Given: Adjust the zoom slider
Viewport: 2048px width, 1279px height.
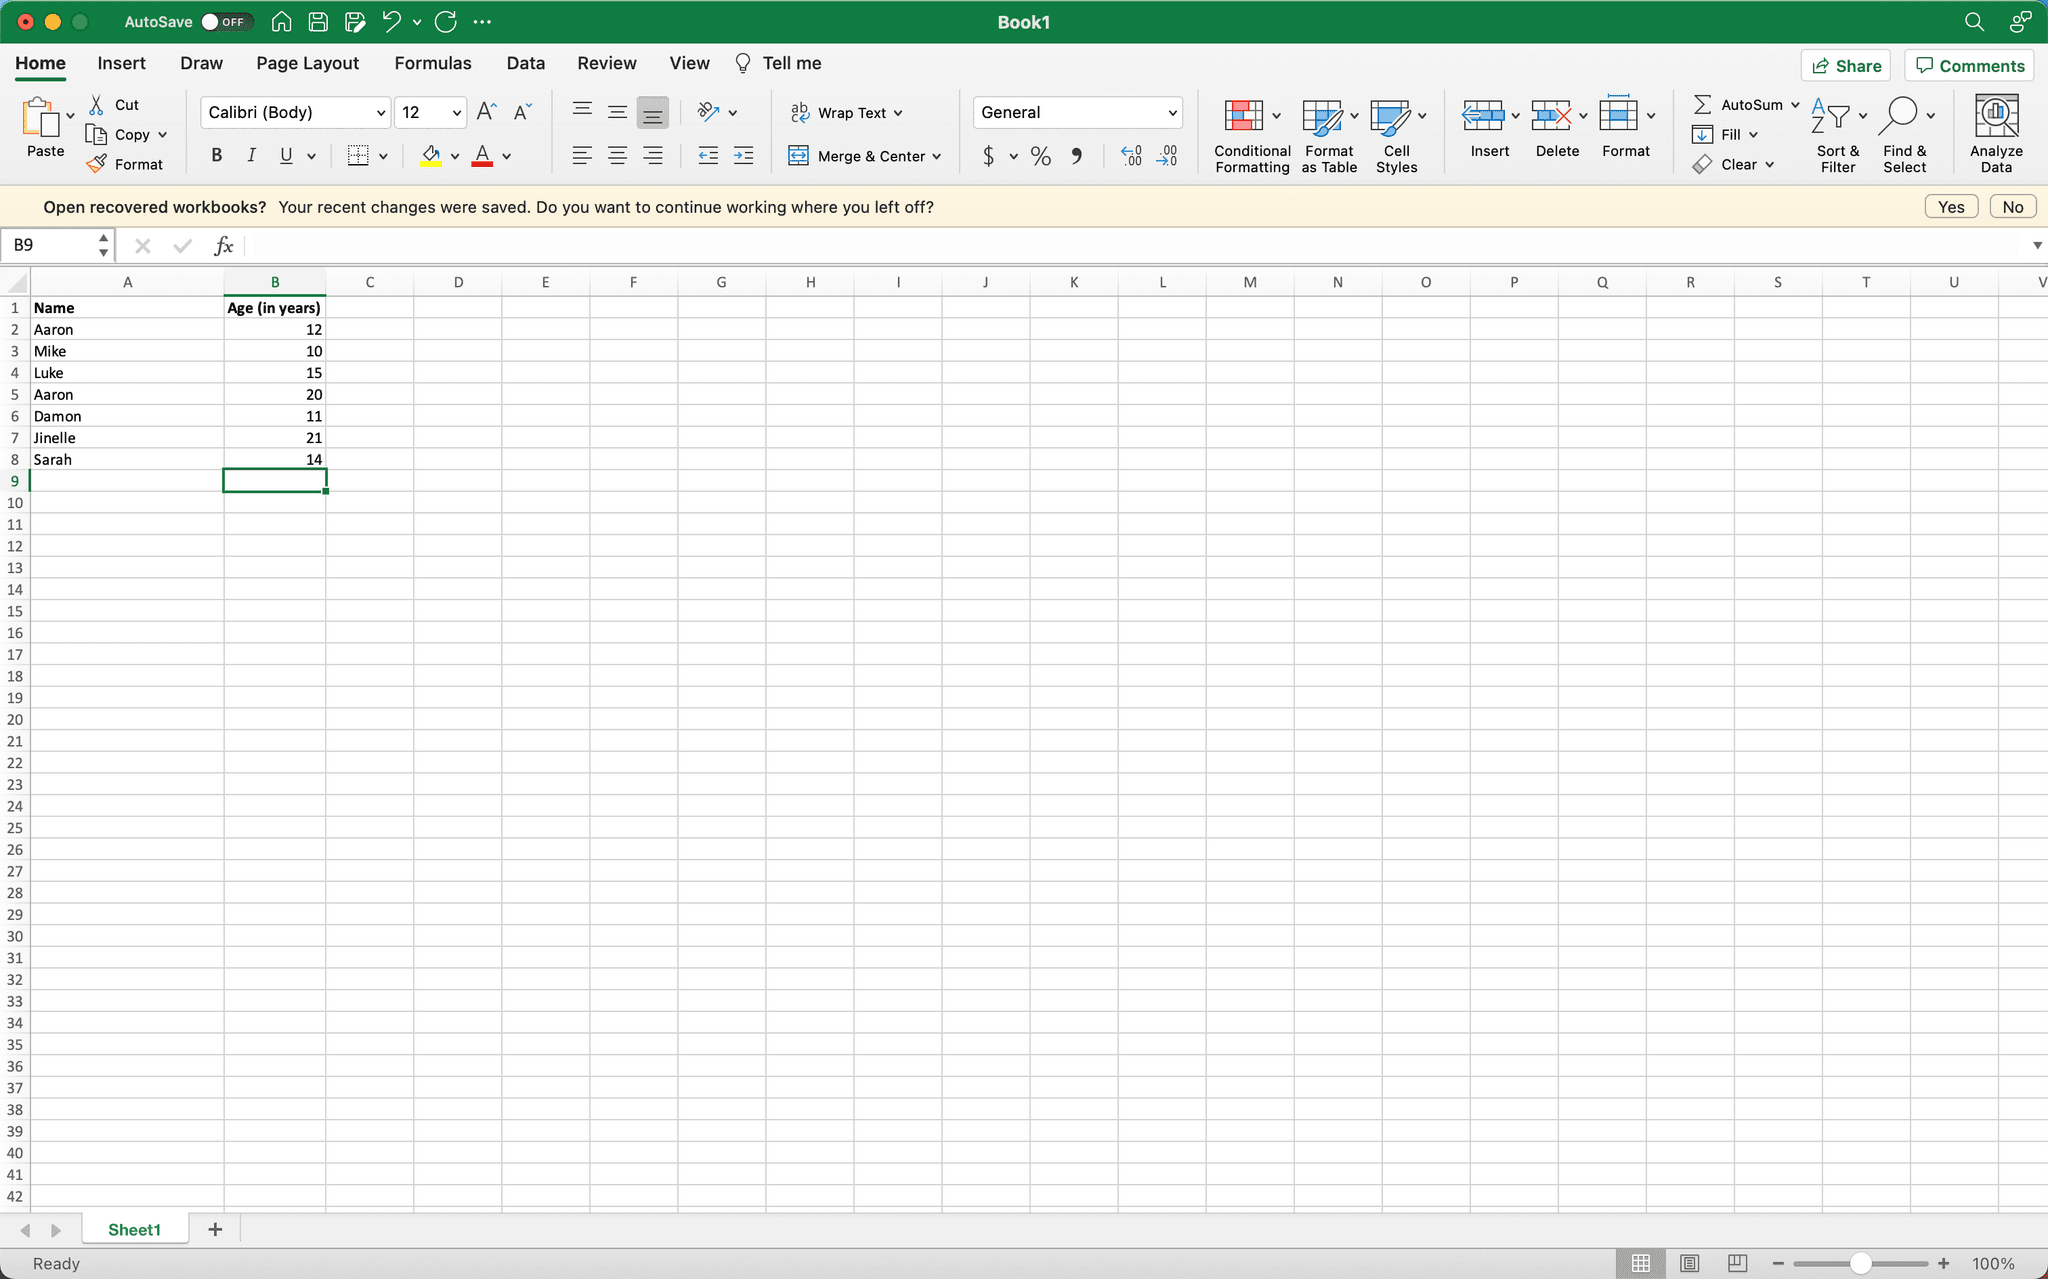Looking at the screenshot, I should point(1860,1263).
